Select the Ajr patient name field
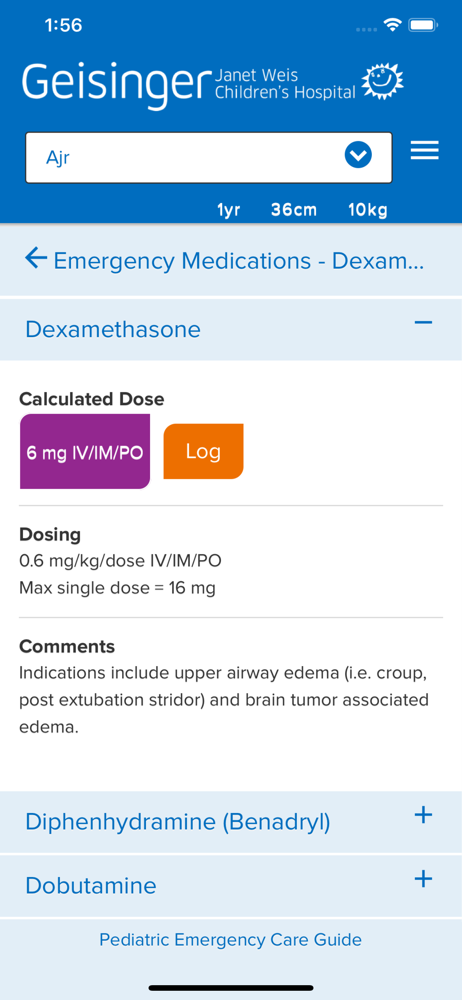 coord(209,158)
